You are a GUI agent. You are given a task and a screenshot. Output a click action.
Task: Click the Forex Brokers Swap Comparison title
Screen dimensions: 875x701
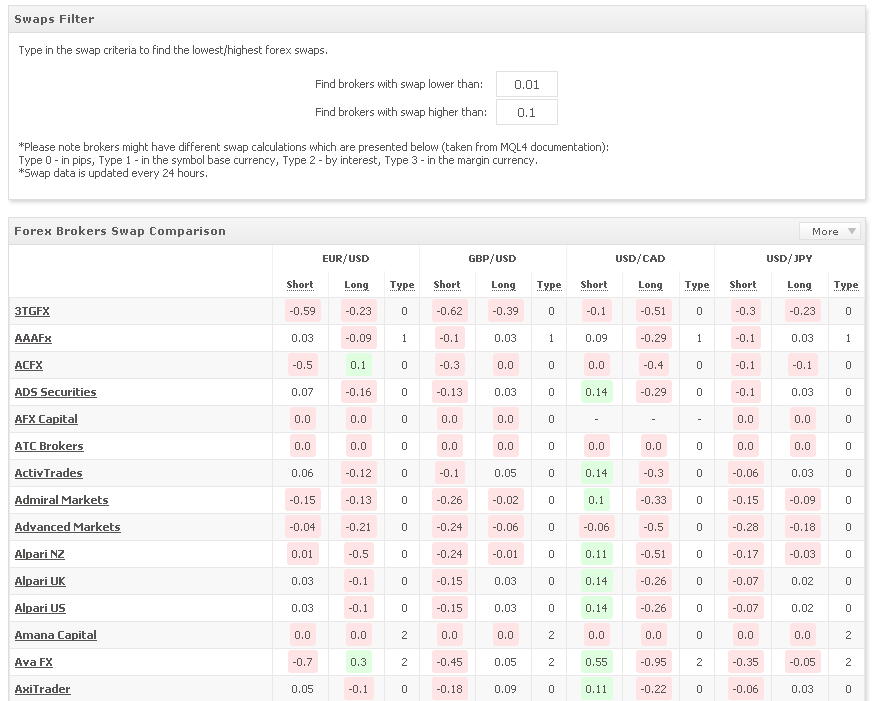click(x=120, y=231)
